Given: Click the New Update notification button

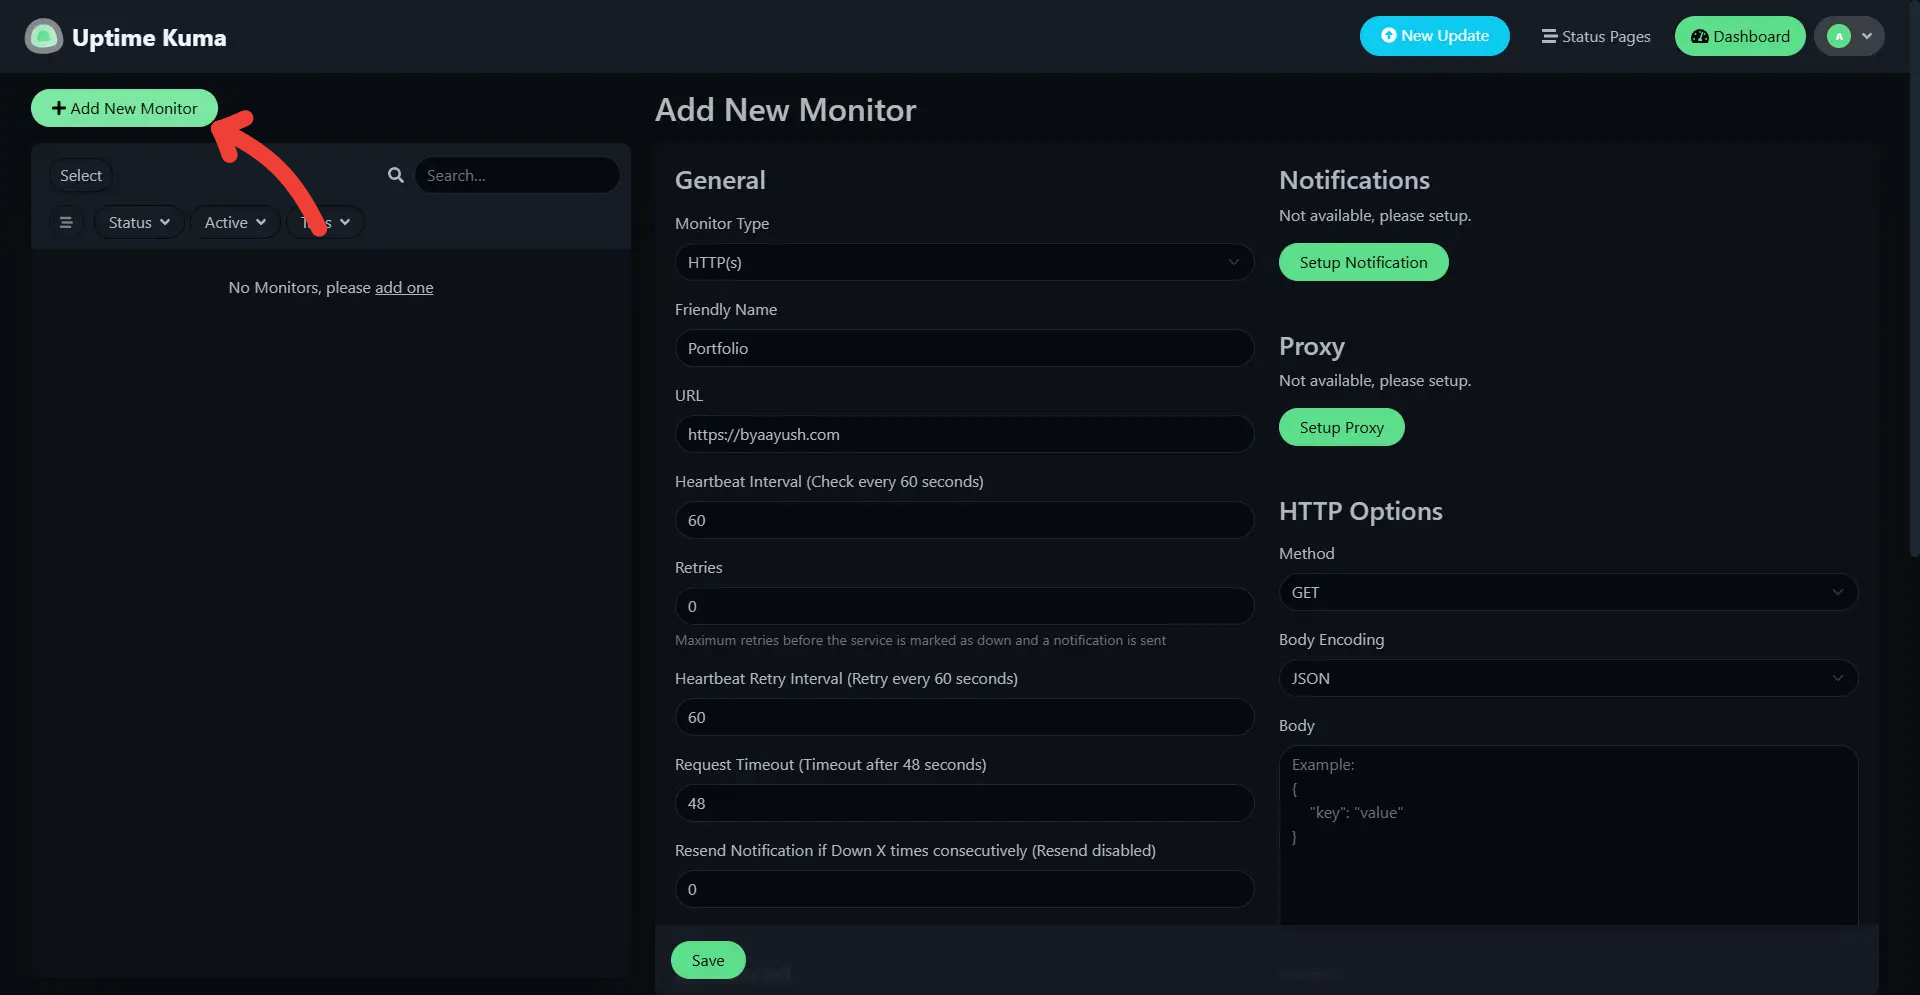Looking at the screenshot, I should 1434,36.
